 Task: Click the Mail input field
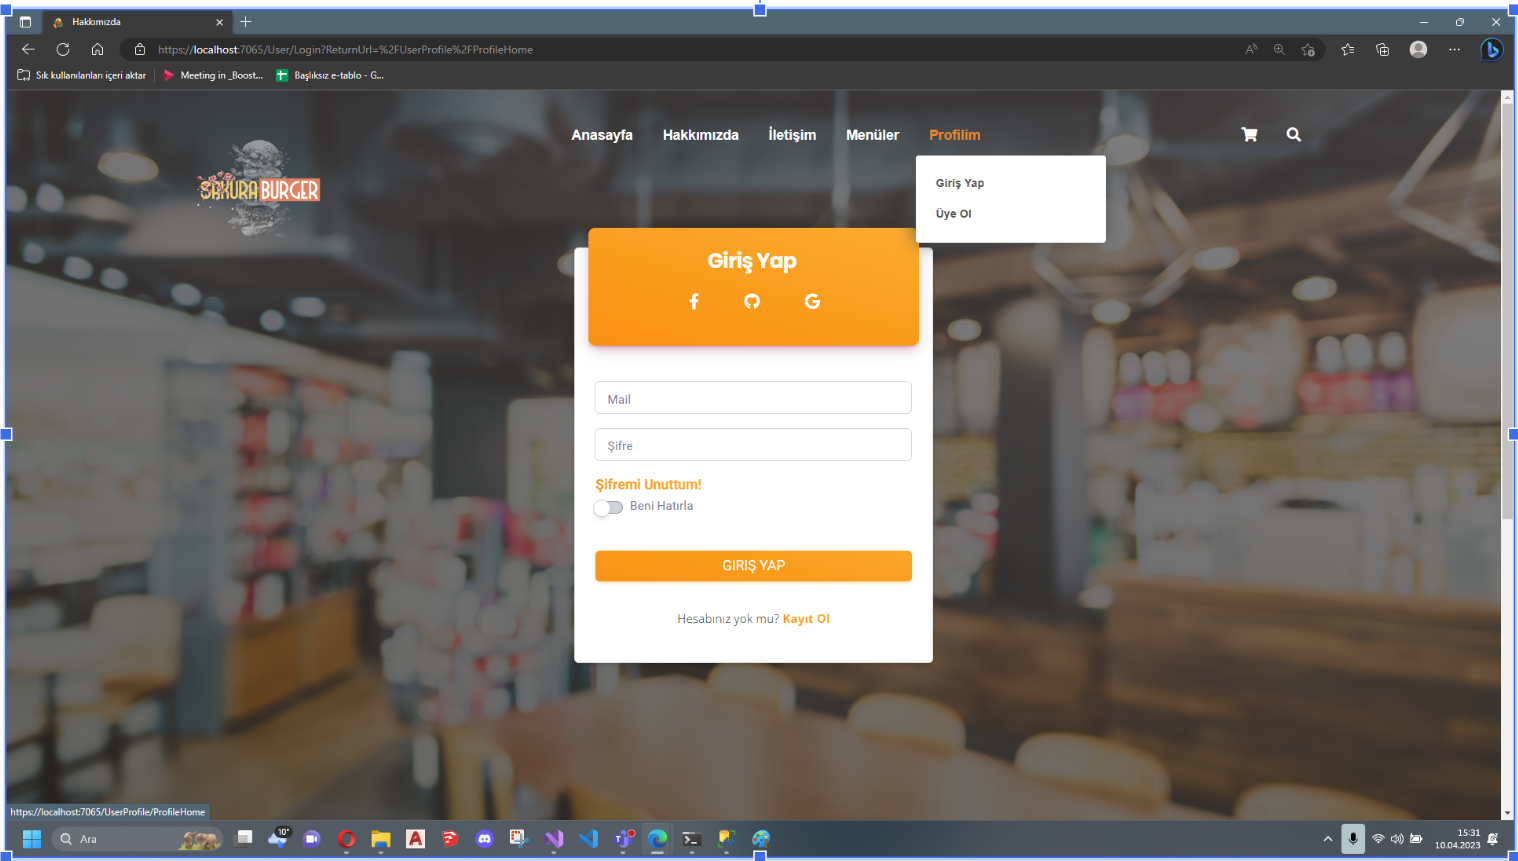pyautogui.click(x=753, y=397)
